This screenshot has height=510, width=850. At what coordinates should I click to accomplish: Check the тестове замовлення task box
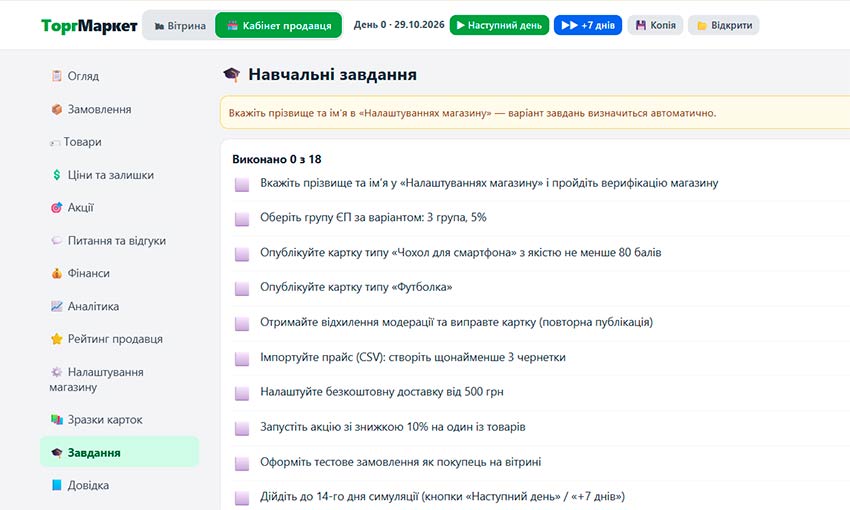[x=242, y=463]
